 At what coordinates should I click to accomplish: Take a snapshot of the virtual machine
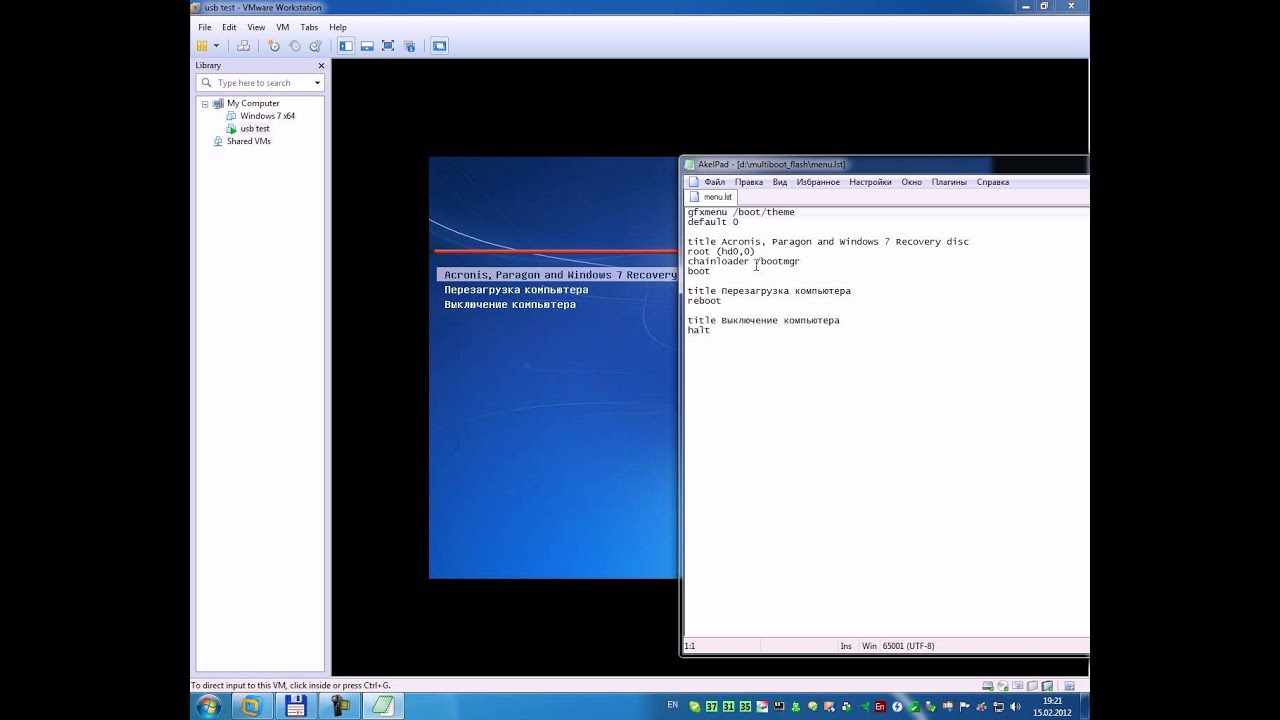click(274, 46)
